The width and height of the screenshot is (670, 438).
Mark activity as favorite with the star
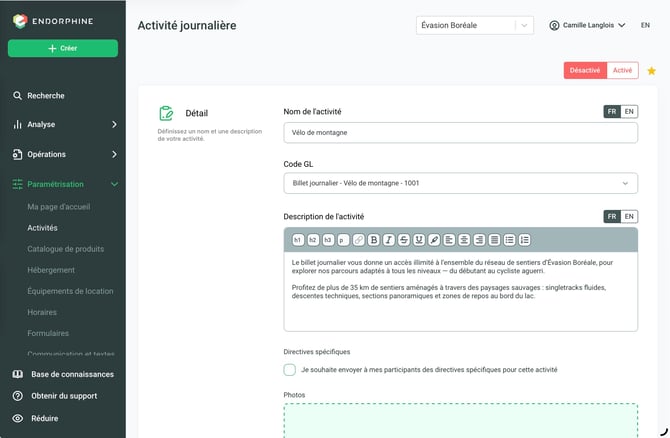[x=651, y=71]
